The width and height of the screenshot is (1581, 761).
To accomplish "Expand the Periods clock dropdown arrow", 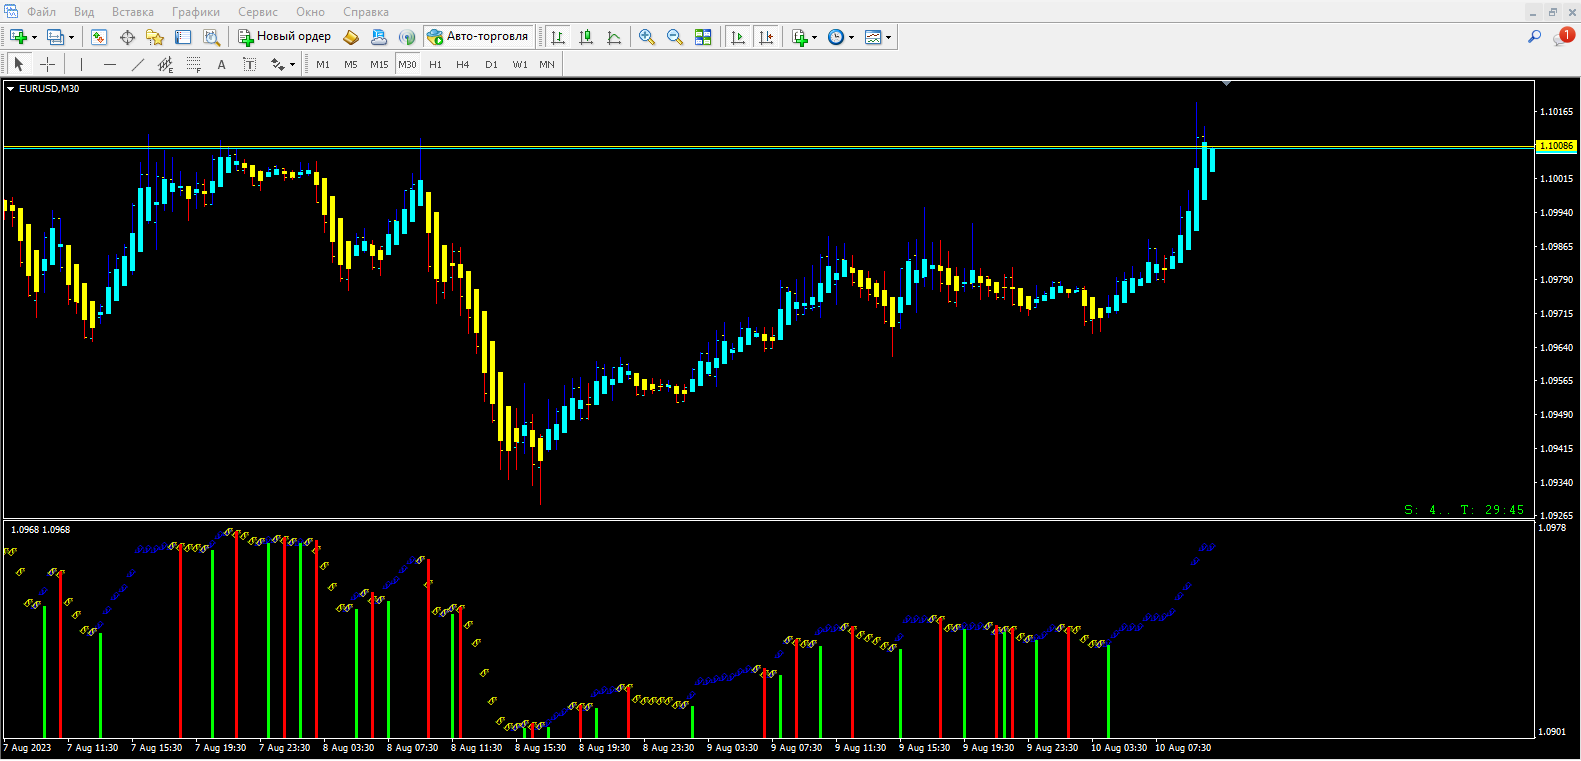I will coord(852,37).
